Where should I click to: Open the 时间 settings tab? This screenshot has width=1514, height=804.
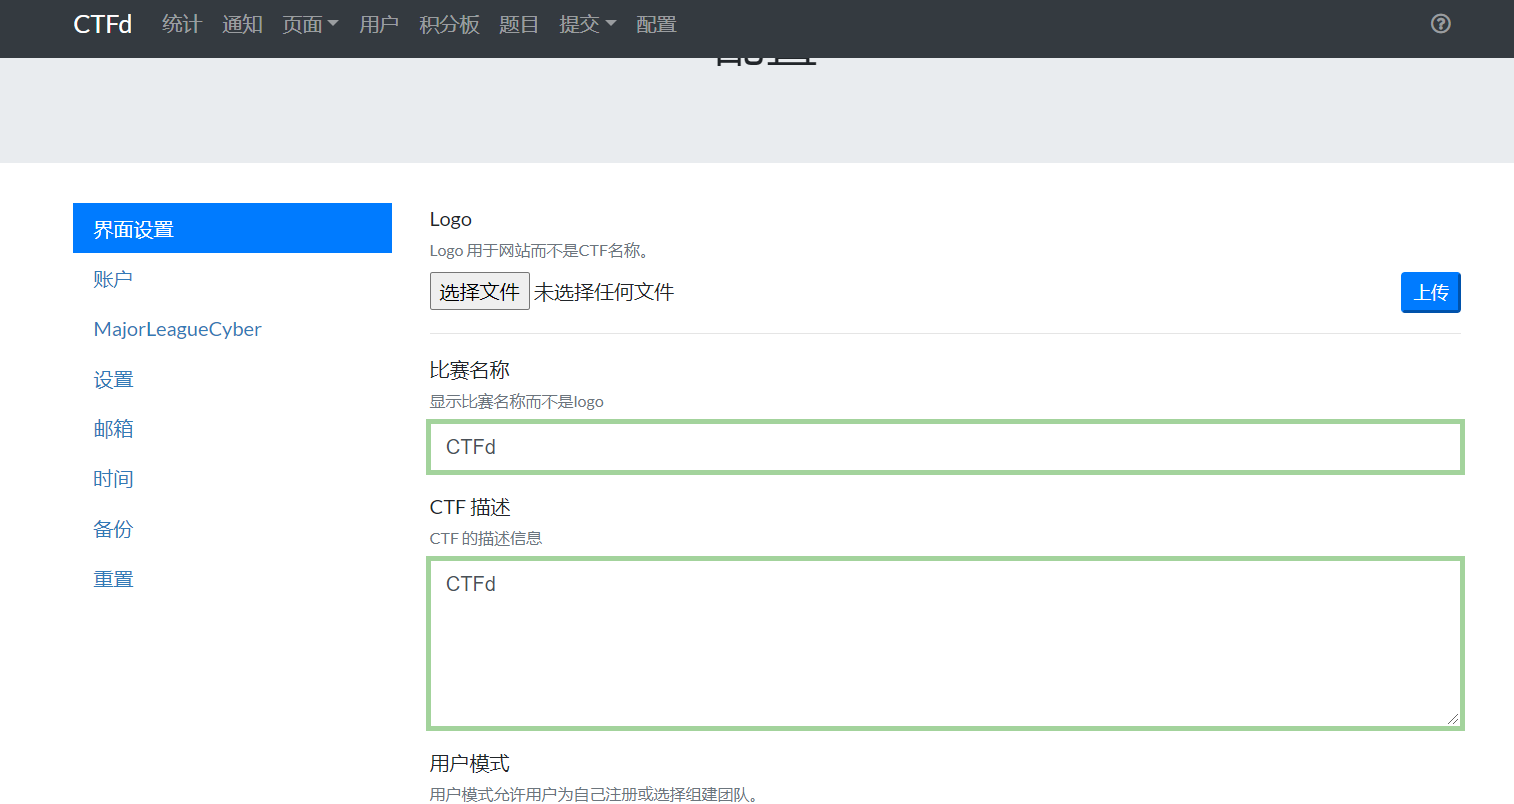coord(113,478)
